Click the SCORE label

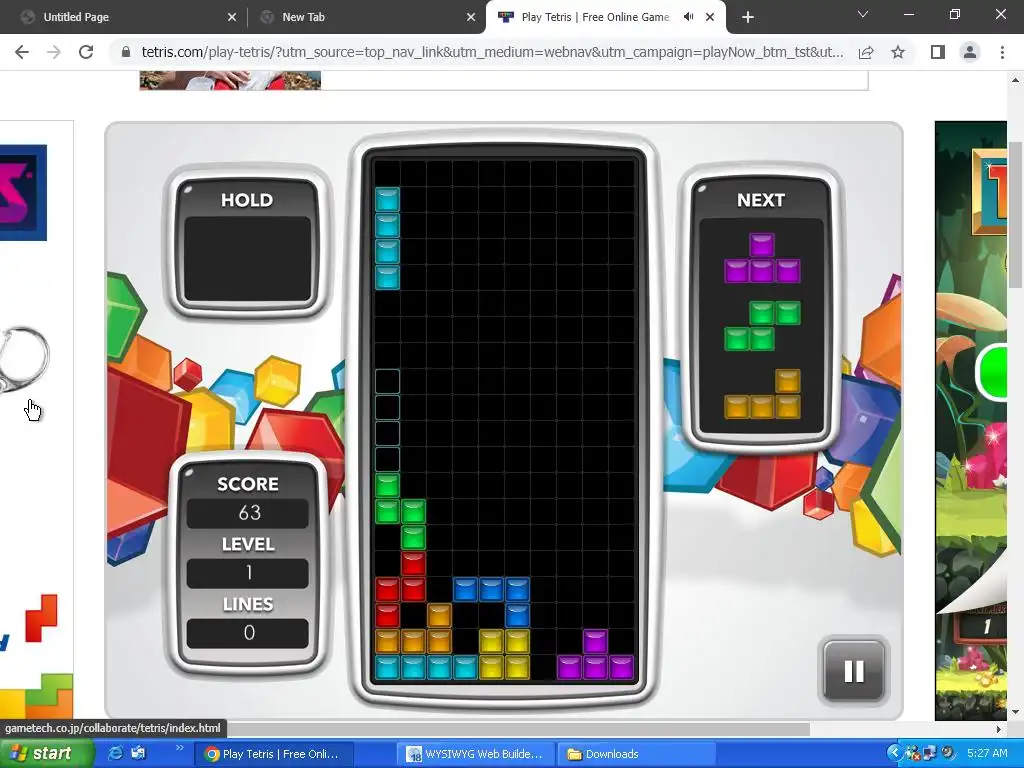click(248, 484)
